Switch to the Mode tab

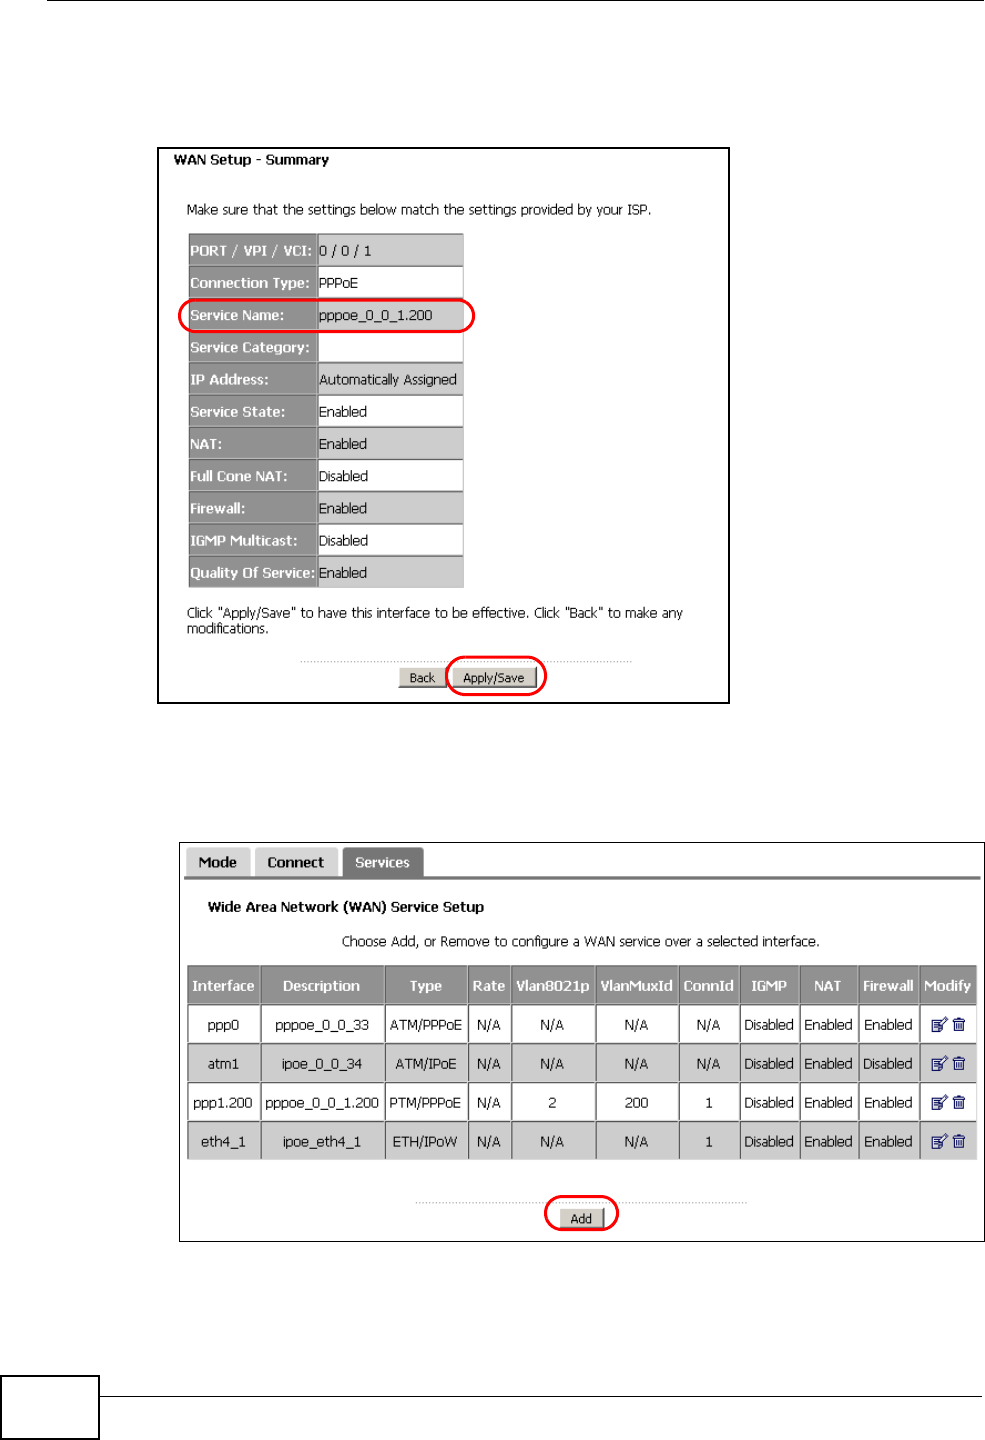pos(218,862)
